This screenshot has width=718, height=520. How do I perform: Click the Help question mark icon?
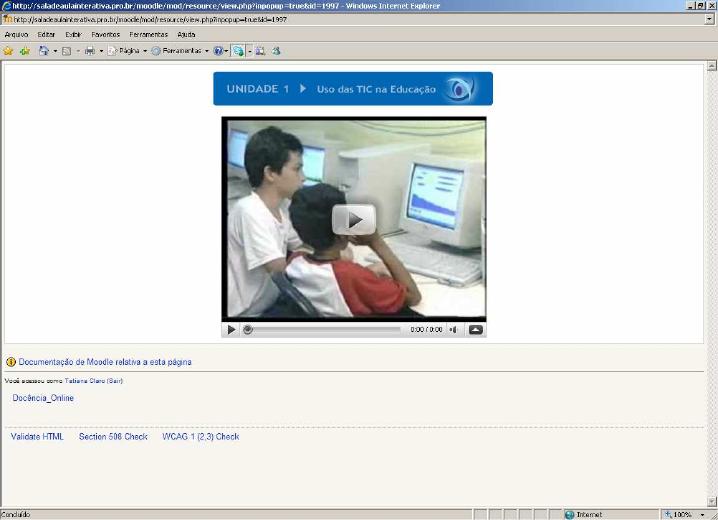(x=218, y=50)
